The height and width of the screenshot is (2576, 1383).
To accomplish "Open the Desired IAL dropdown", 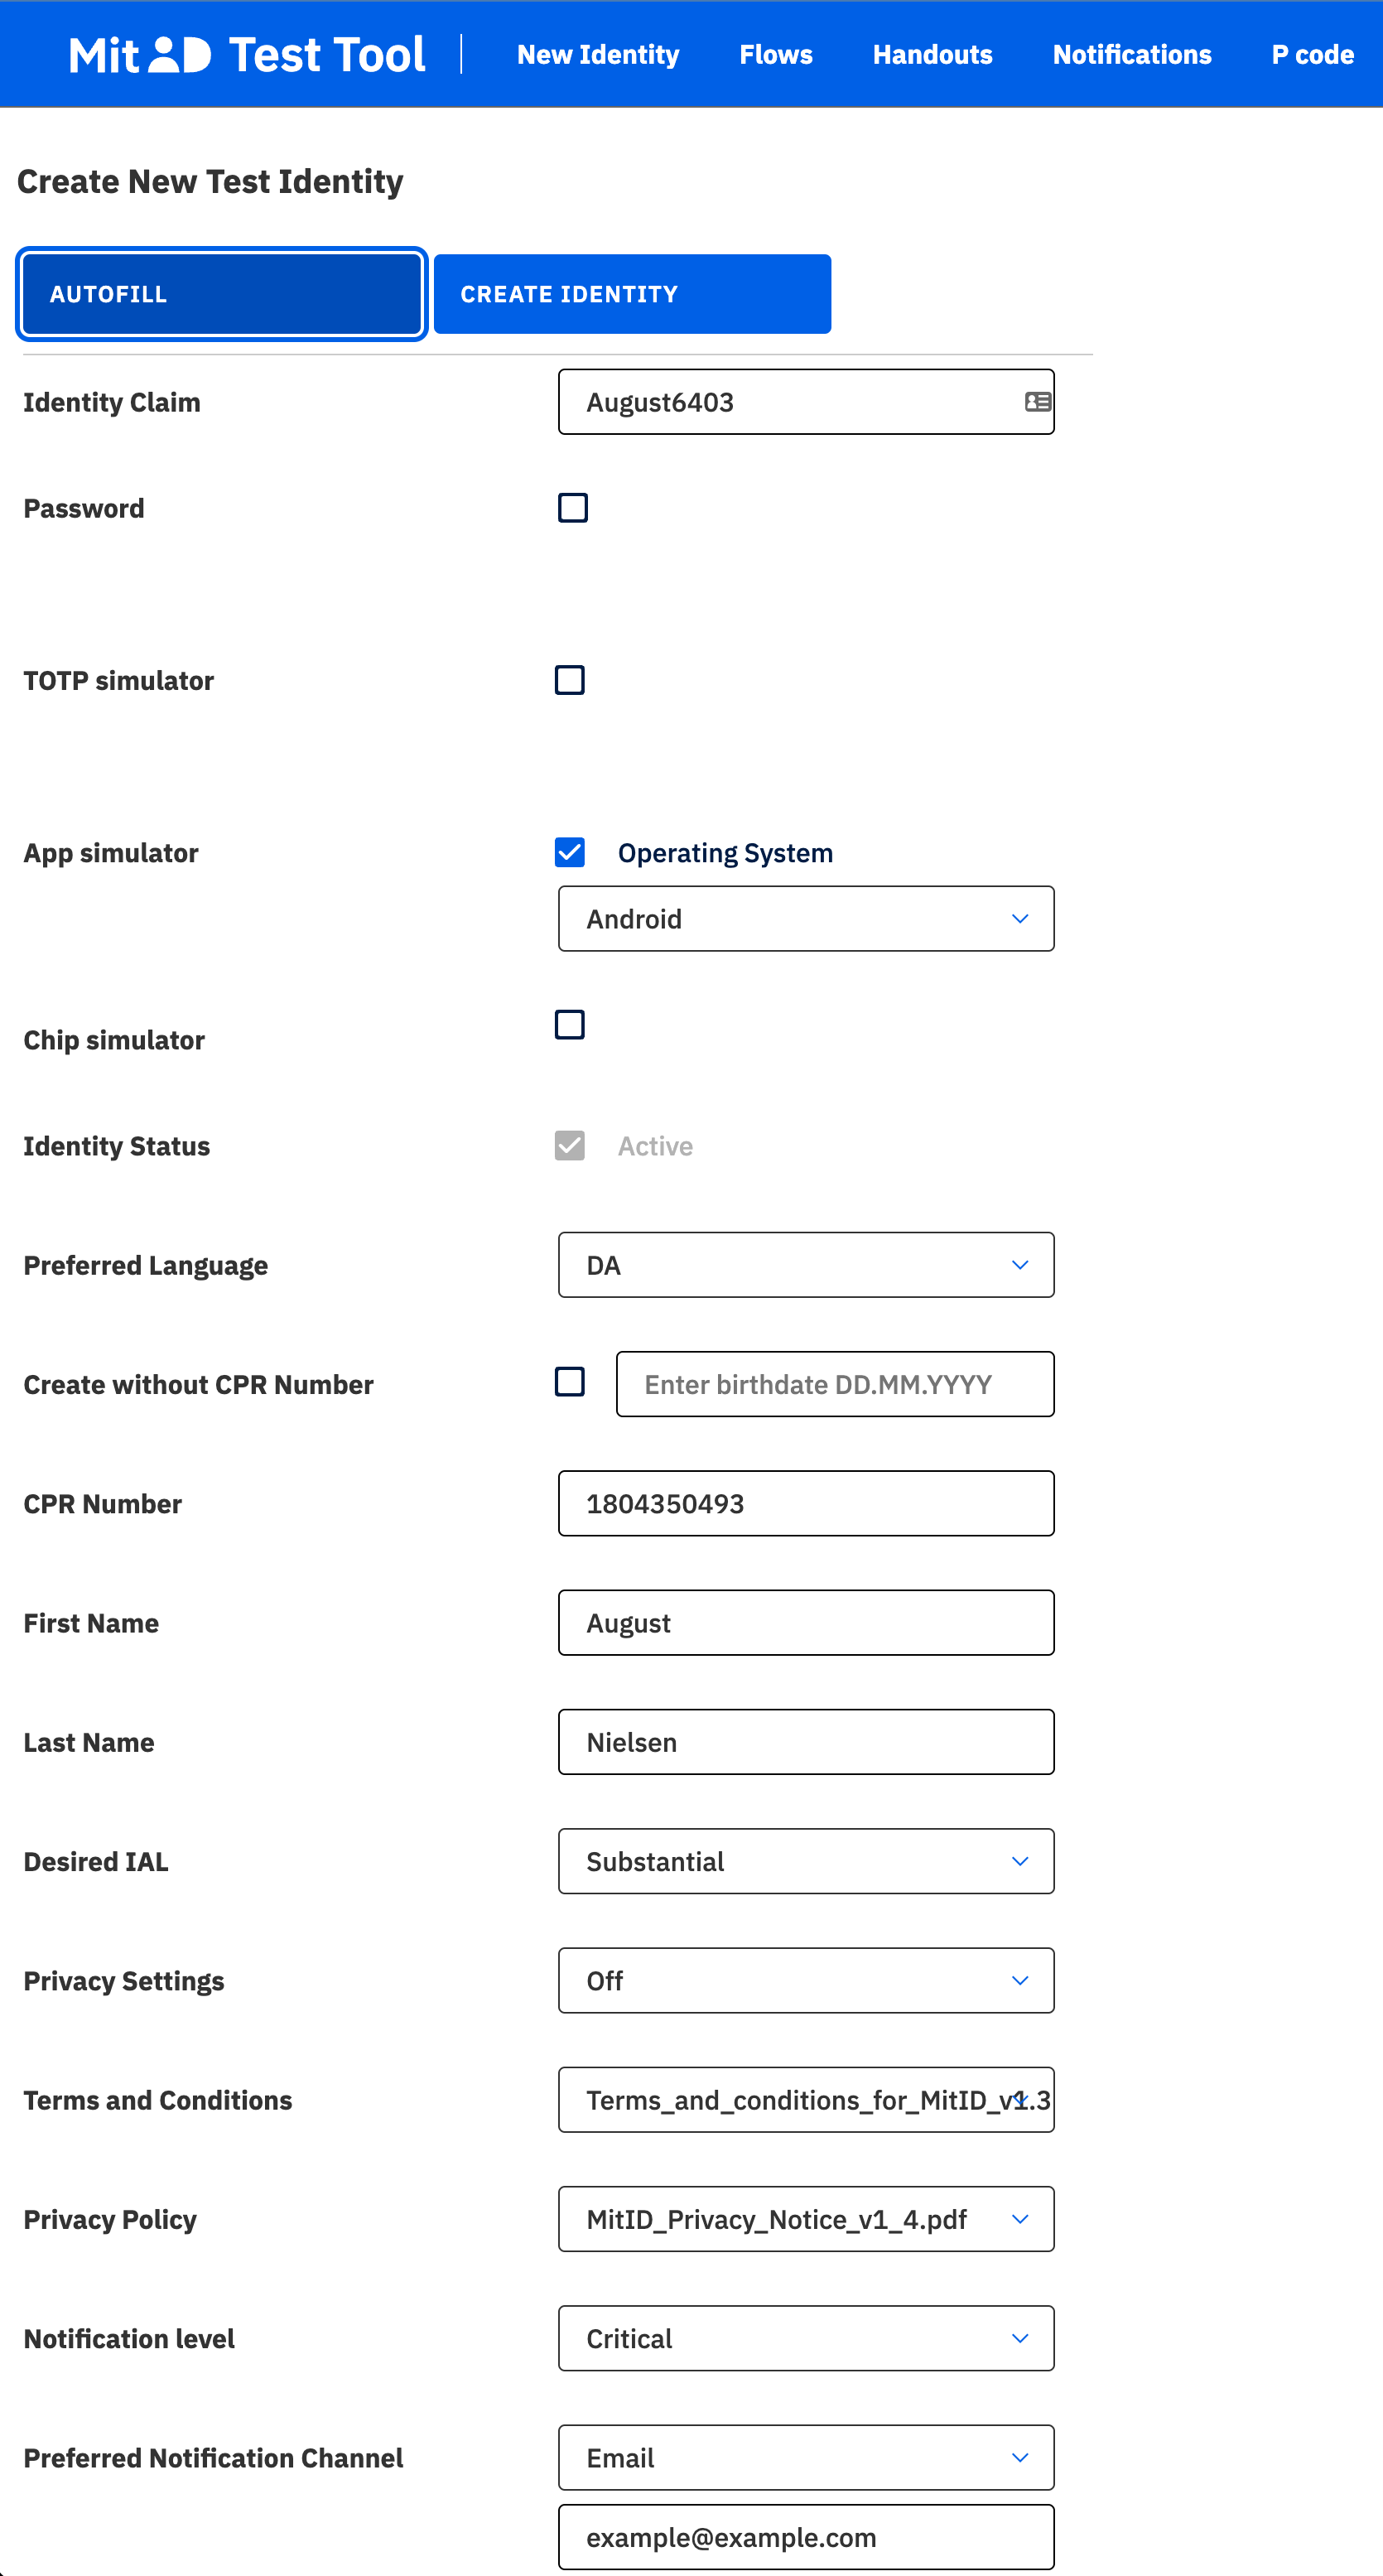I will pyautogui.click(x=805, y=1861).
